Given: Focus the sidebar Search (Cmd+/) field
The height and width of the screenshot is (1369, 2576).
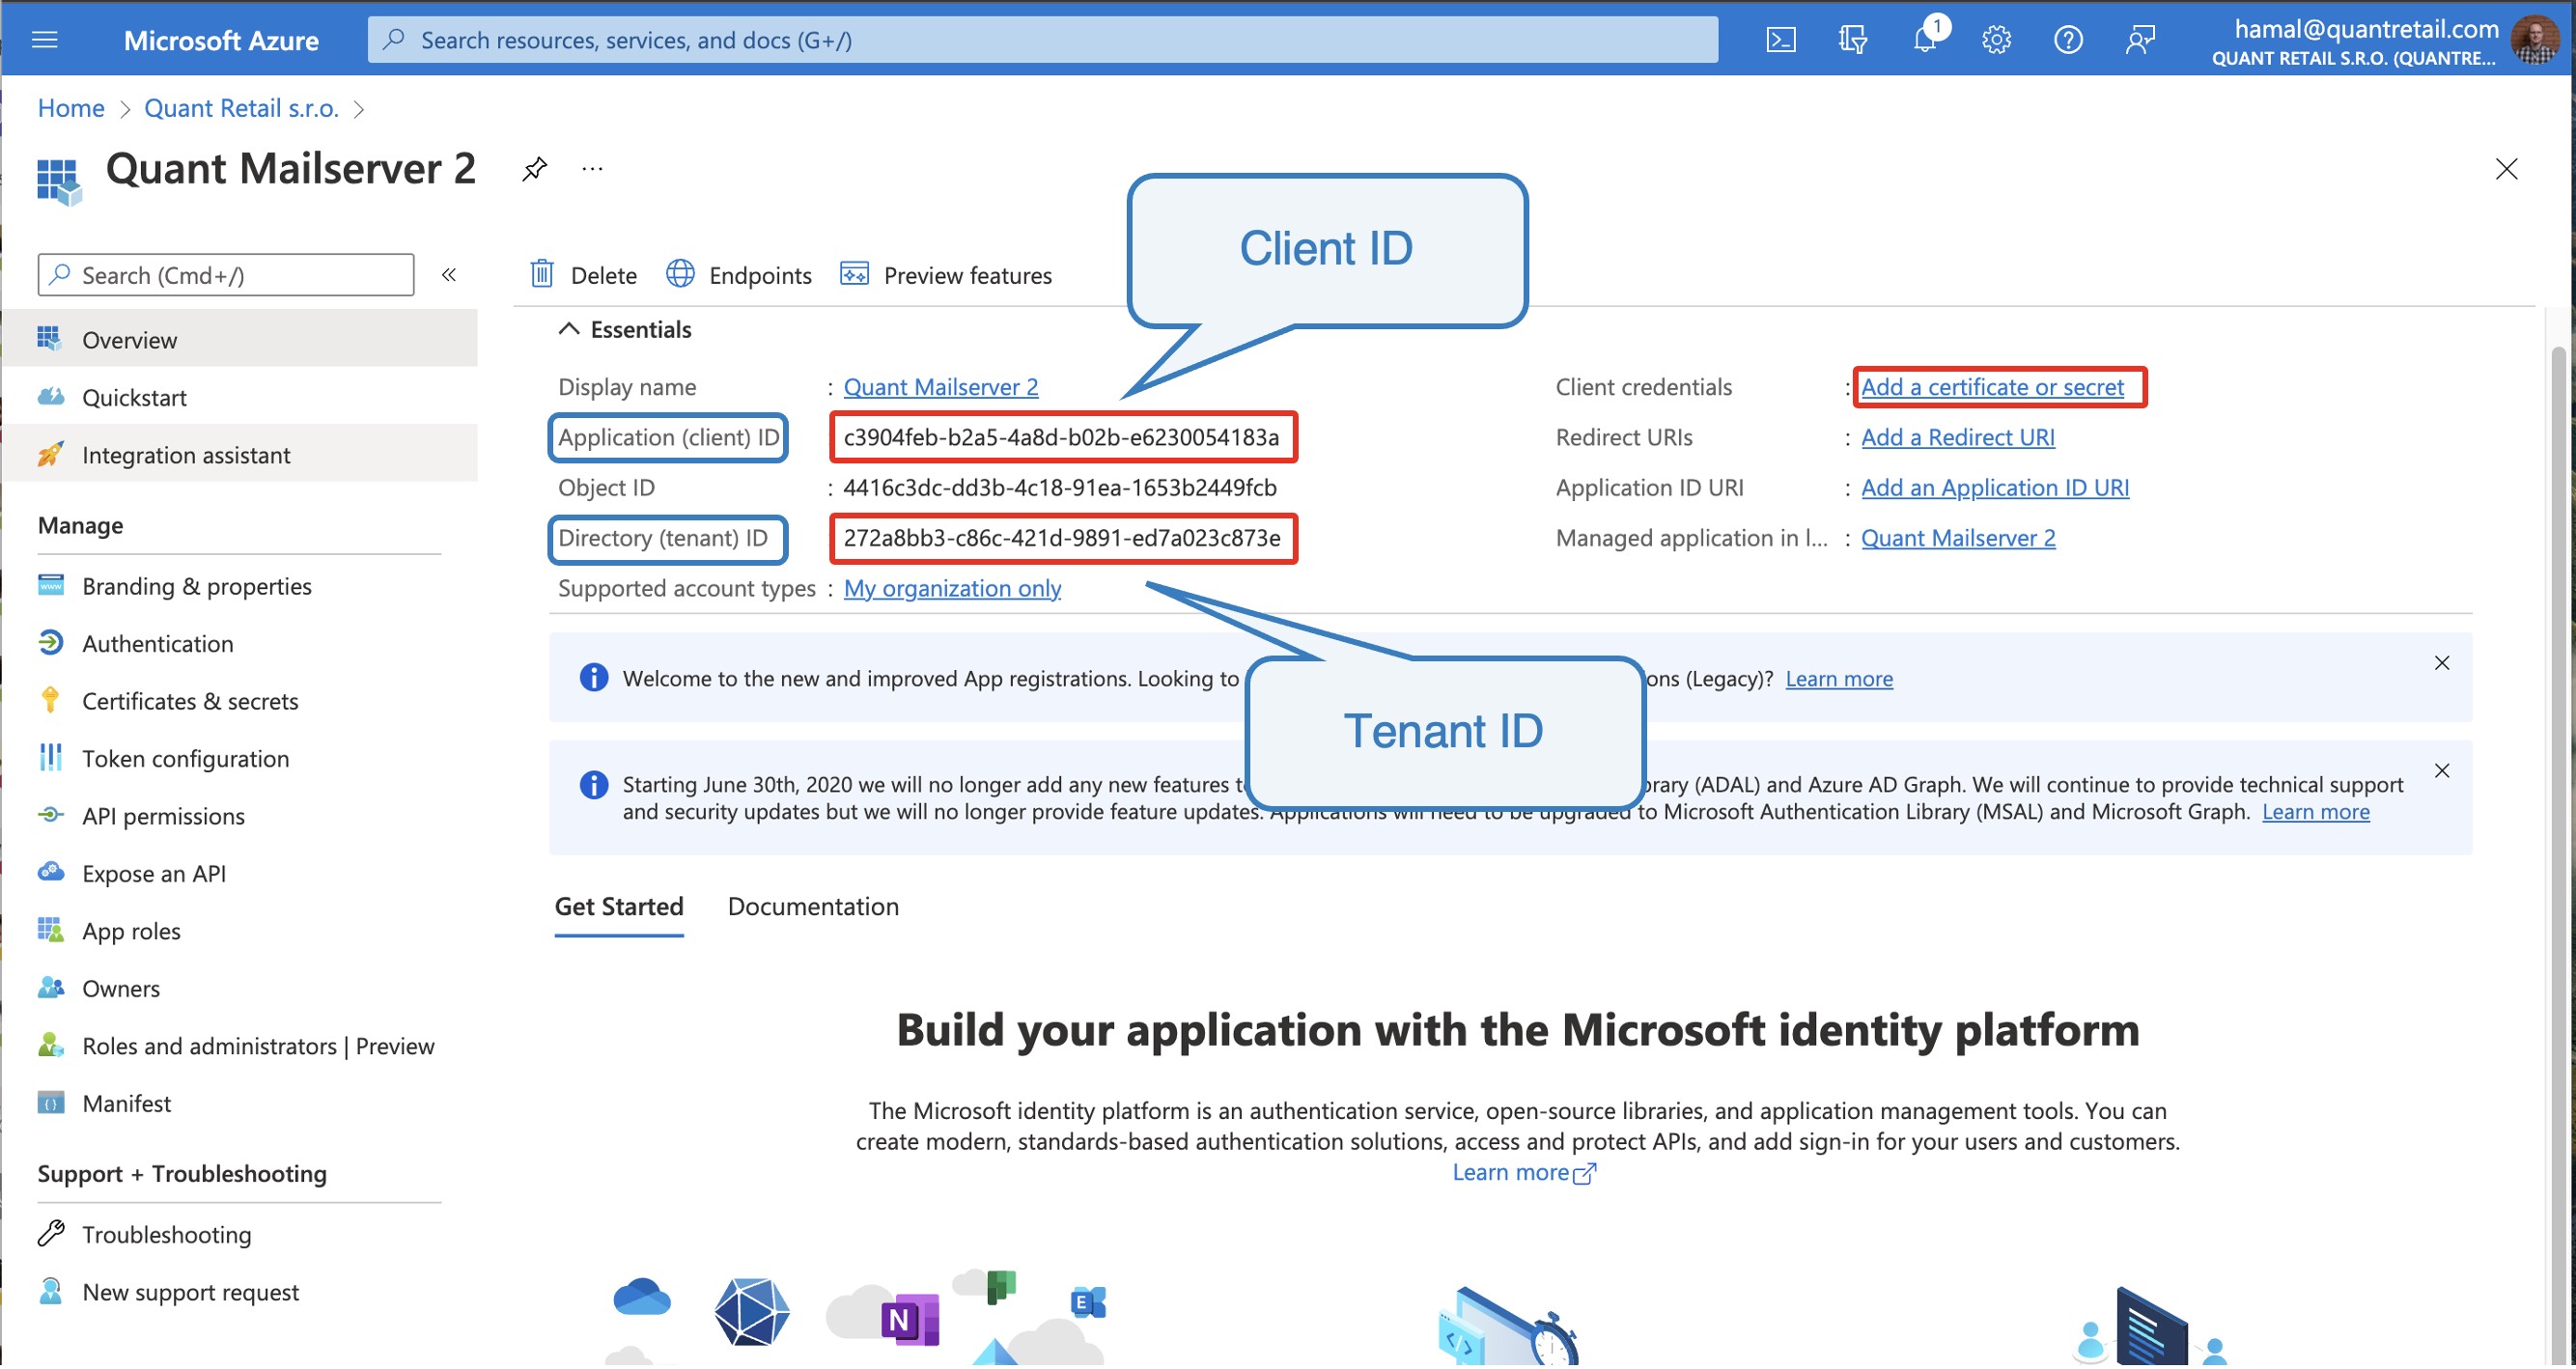Looking at the screenshot, I should (226, 275).
